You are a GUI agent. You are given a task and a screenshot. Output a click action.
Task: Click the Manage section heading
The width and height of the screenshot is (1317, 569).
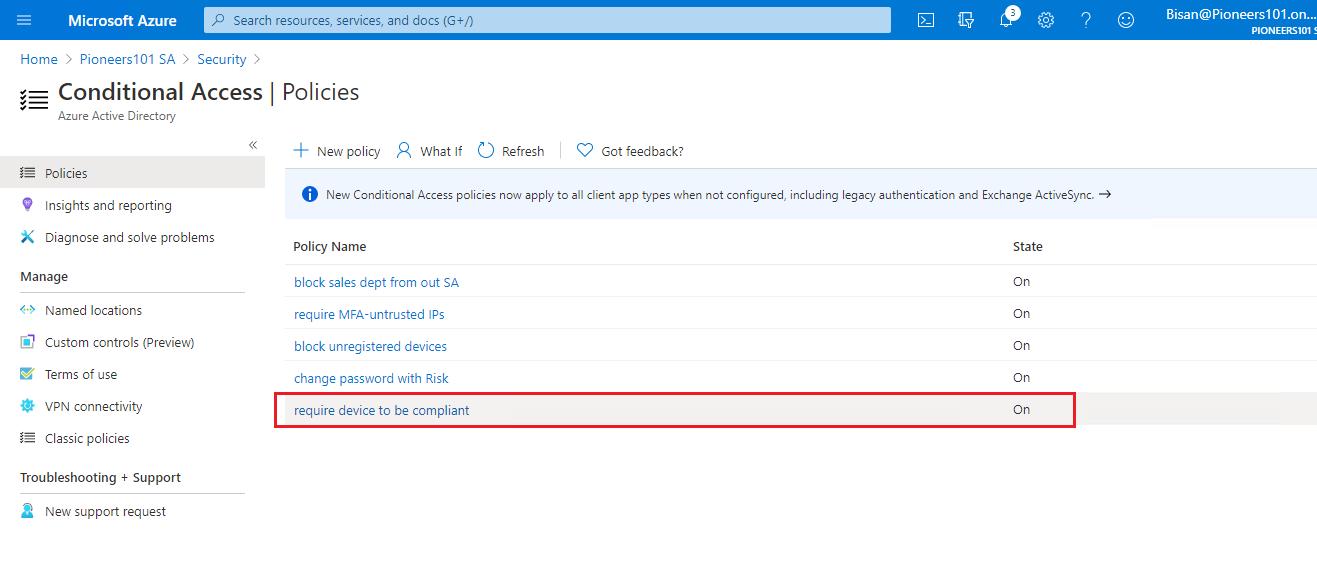(44, 276)
